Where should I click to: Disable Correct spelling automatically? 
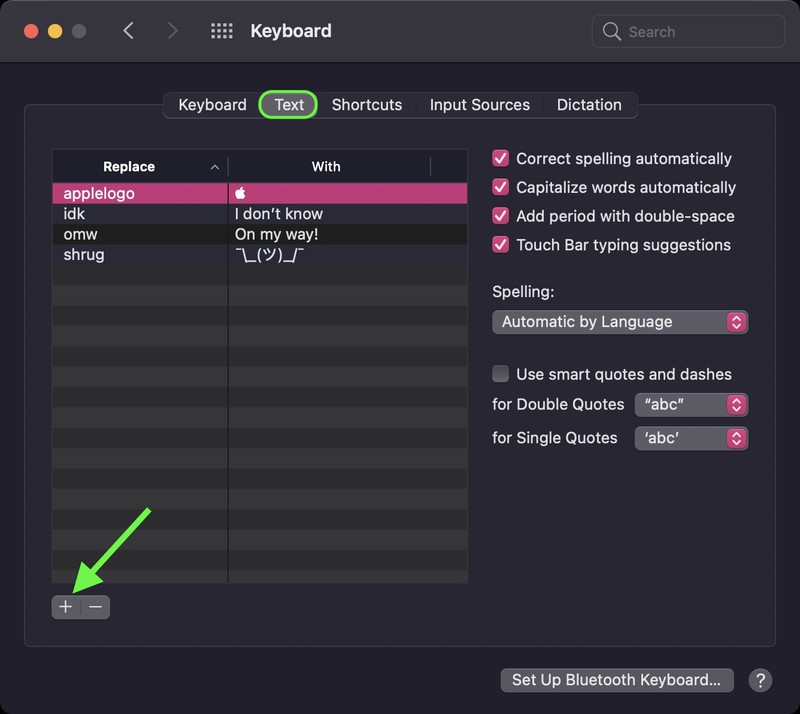click(501, 158)
